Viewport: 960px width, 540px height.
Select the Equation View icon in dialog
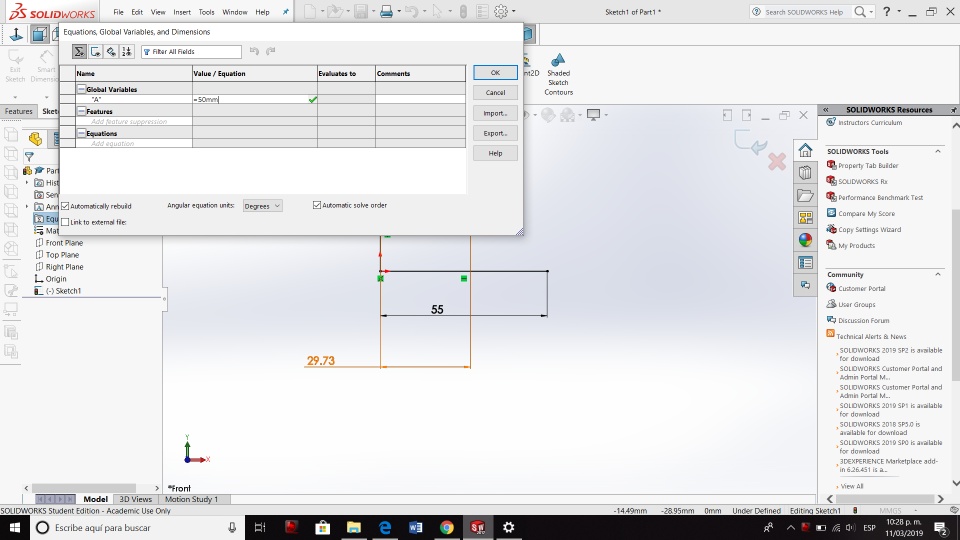click(80, 51)
